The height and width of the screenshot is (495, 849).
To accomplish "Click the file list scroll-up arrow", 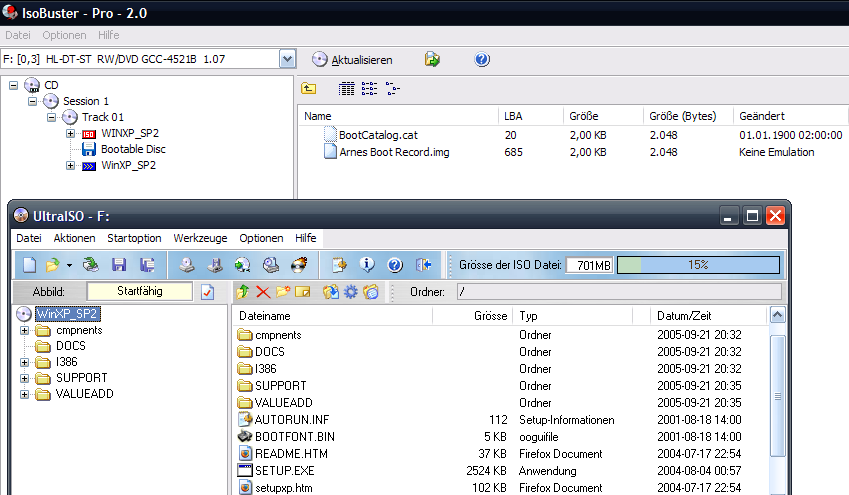I will (x=778, y=315).
